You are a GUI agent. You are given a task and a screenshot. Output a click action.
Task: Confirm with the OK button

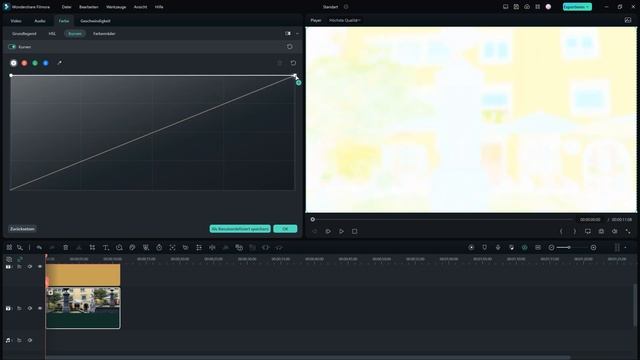(285, 229)
